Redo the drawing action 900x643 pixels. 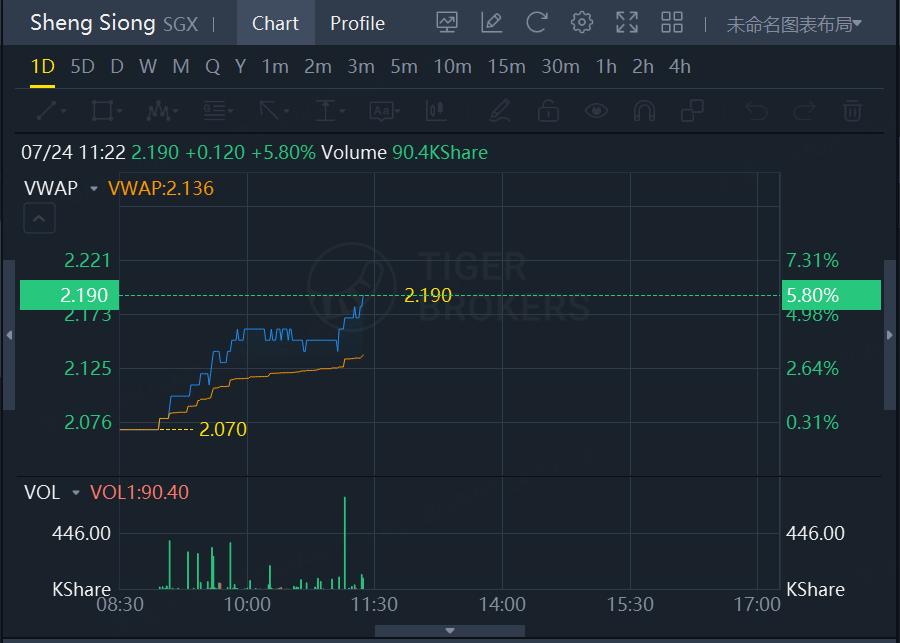click(x=804, y=110)
